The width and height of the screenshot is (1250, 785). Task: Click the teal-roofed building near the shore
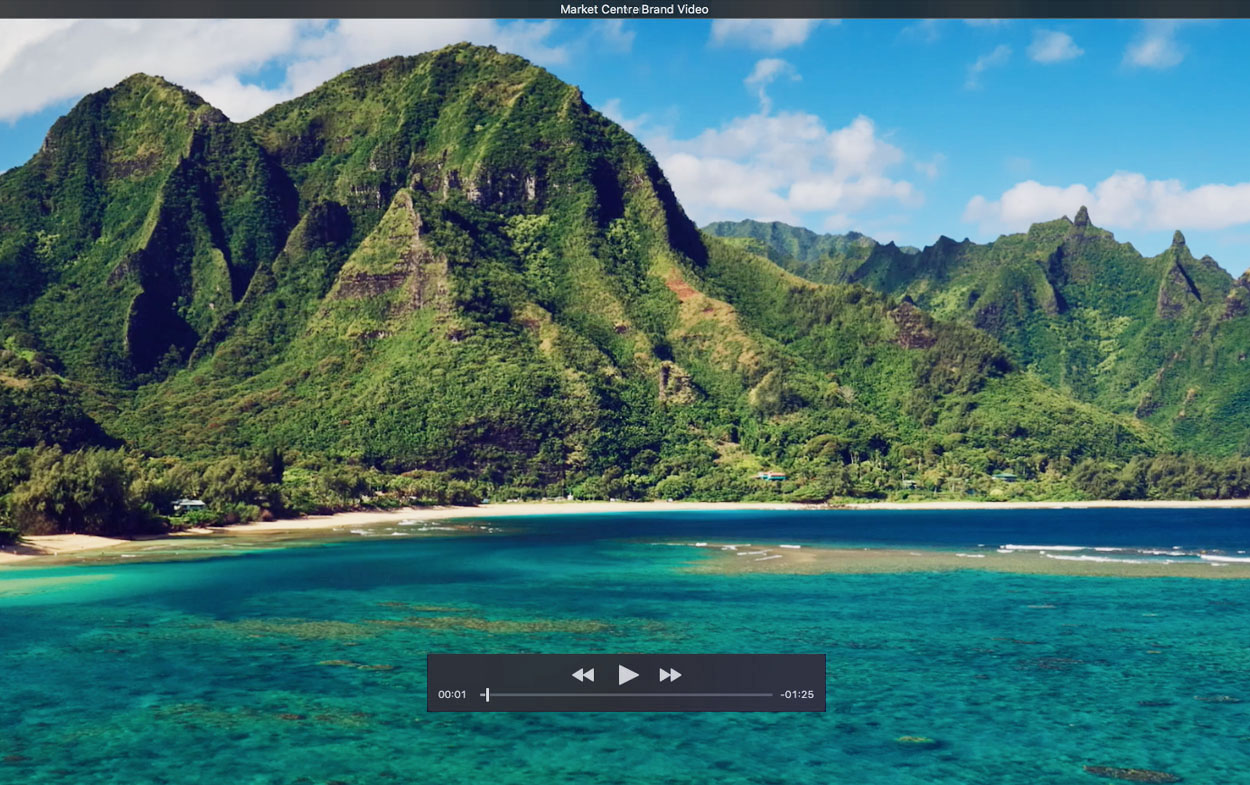[x=770, y=476]
